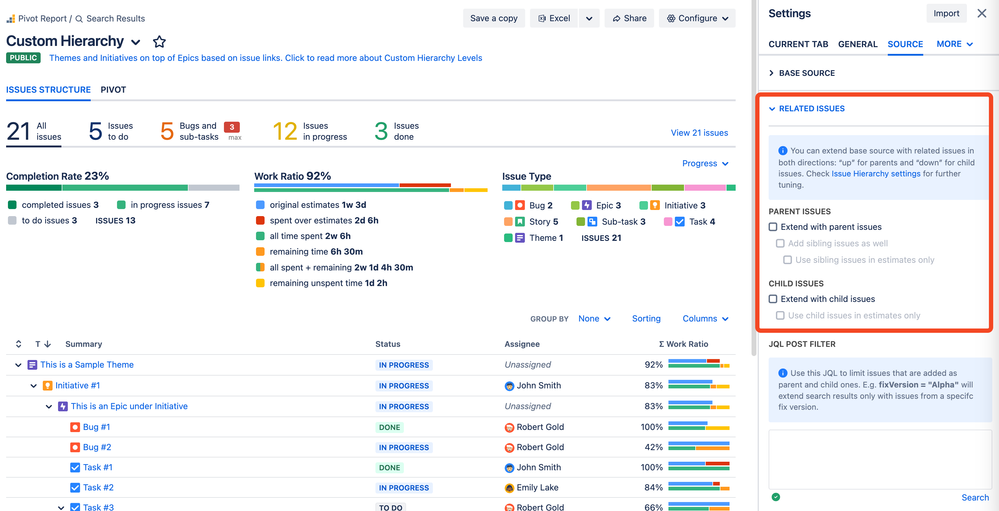Check Add sibling issues as well
The height and width of the screenshot is (511, 999).
click(x=780, y=243)
